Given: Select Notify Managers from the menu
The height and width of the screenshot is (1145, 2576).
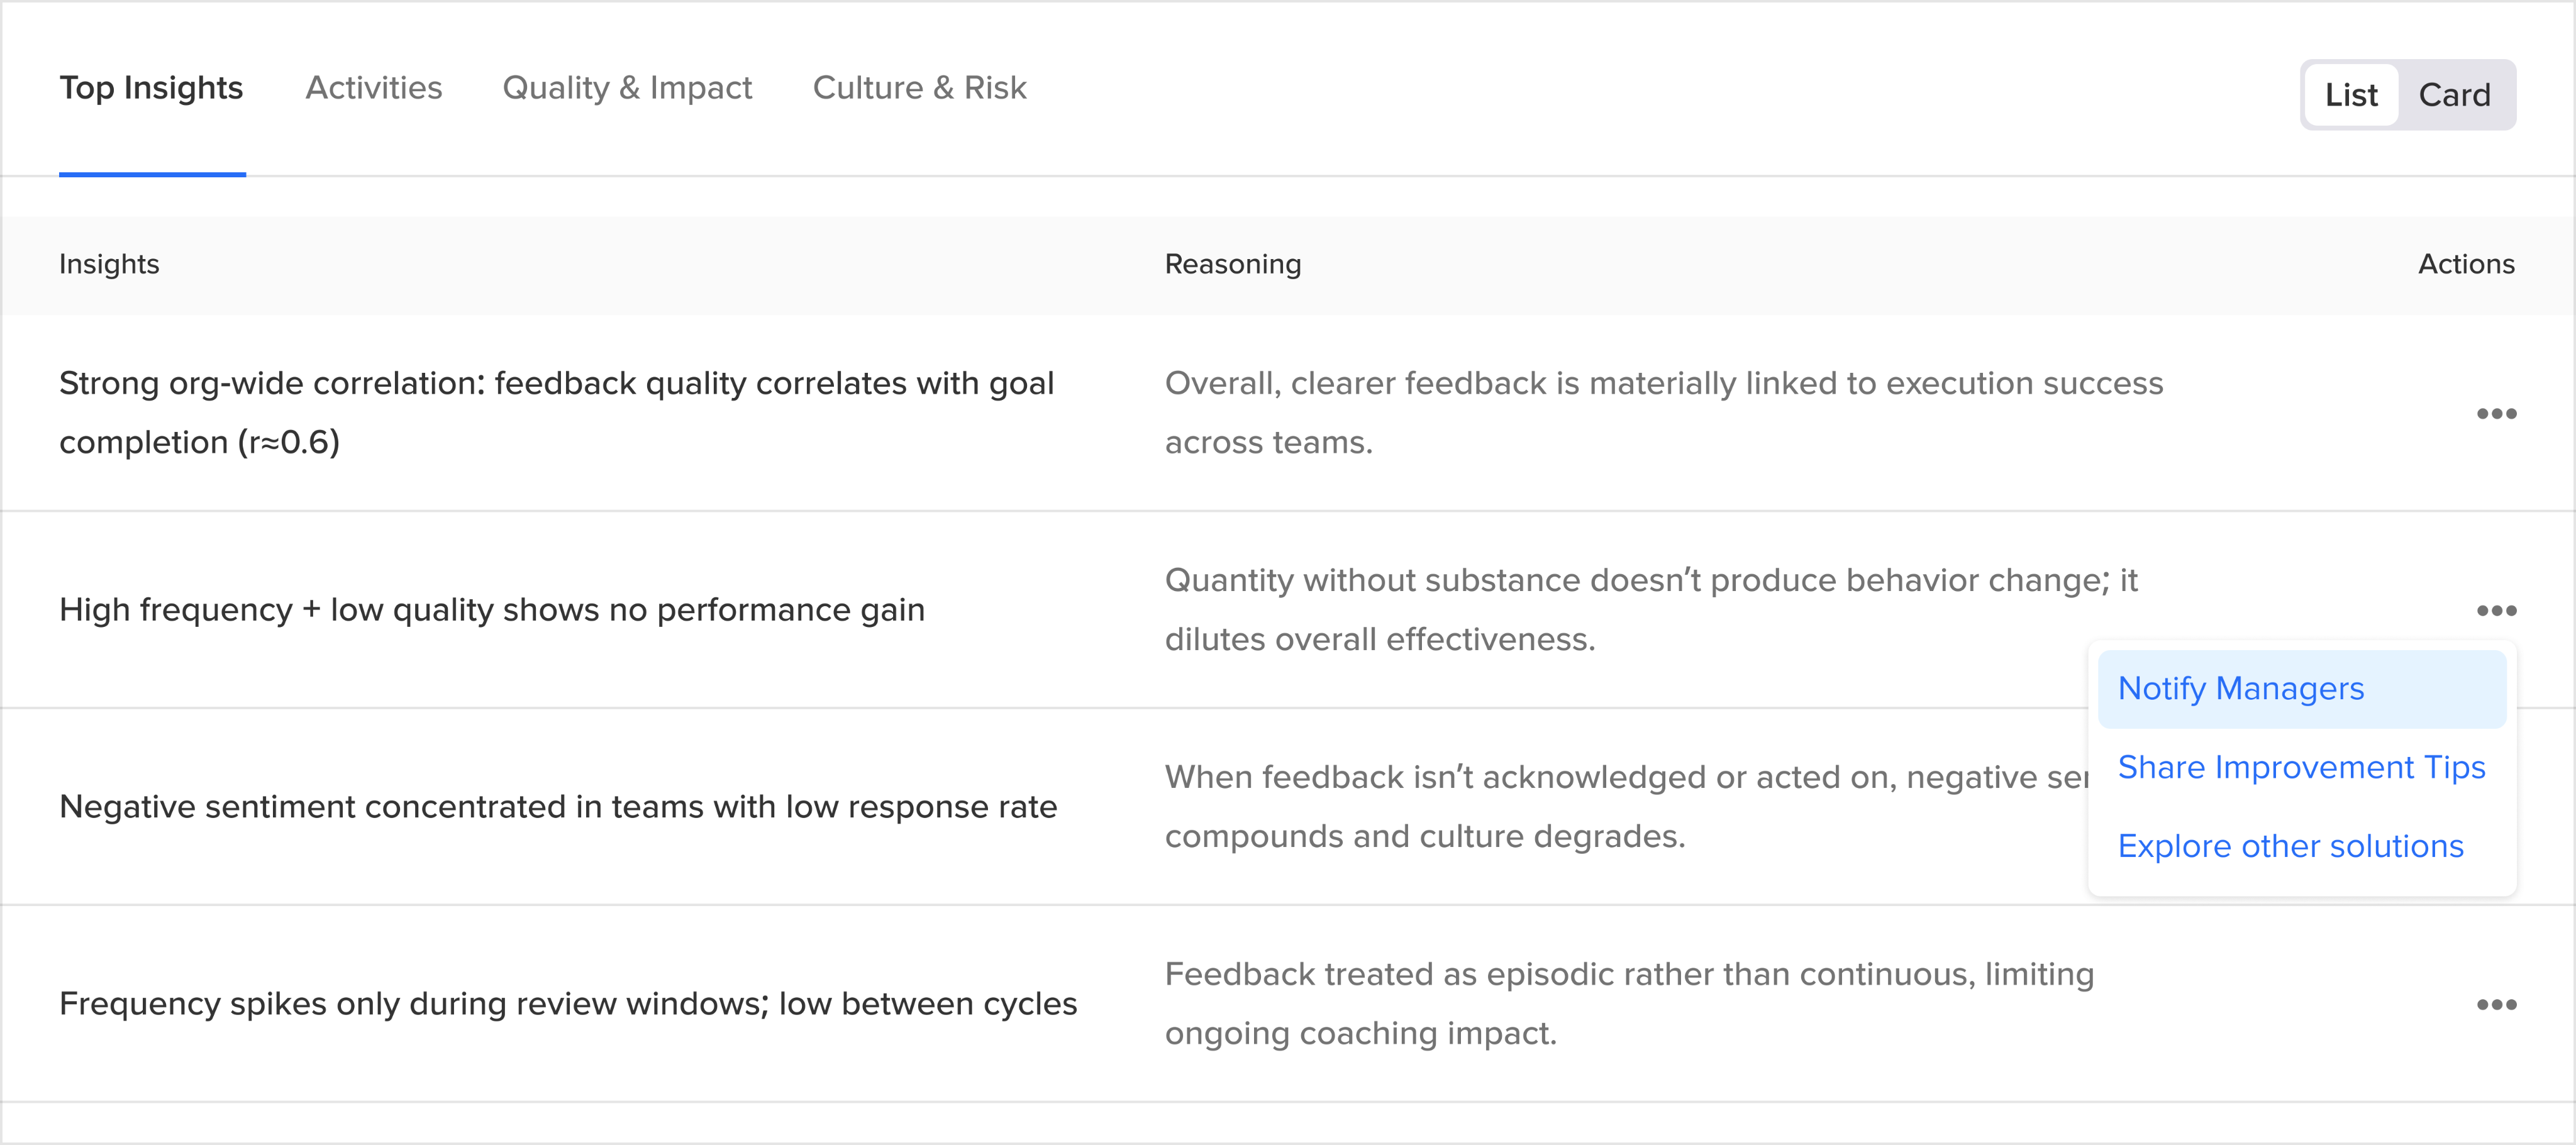Looking at the screenshot, I should (2240, 689).
